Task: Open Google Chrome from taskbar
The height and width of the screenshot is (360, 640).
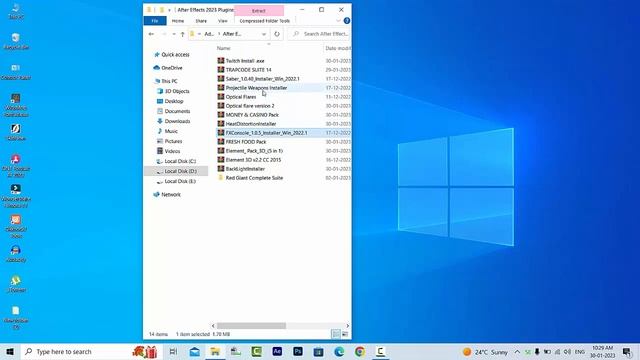Action: (360, 351)
